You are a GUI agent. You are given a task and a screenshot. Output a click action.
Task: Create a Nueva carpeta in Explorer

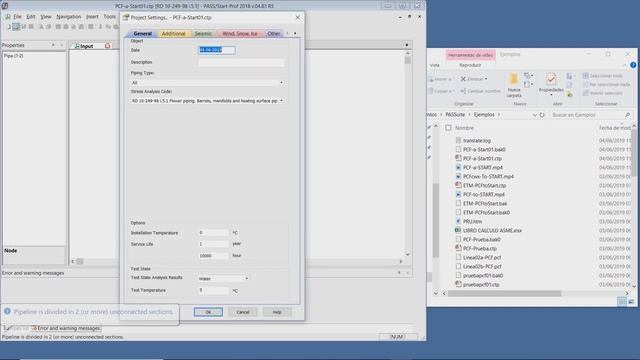click(514, 85)
